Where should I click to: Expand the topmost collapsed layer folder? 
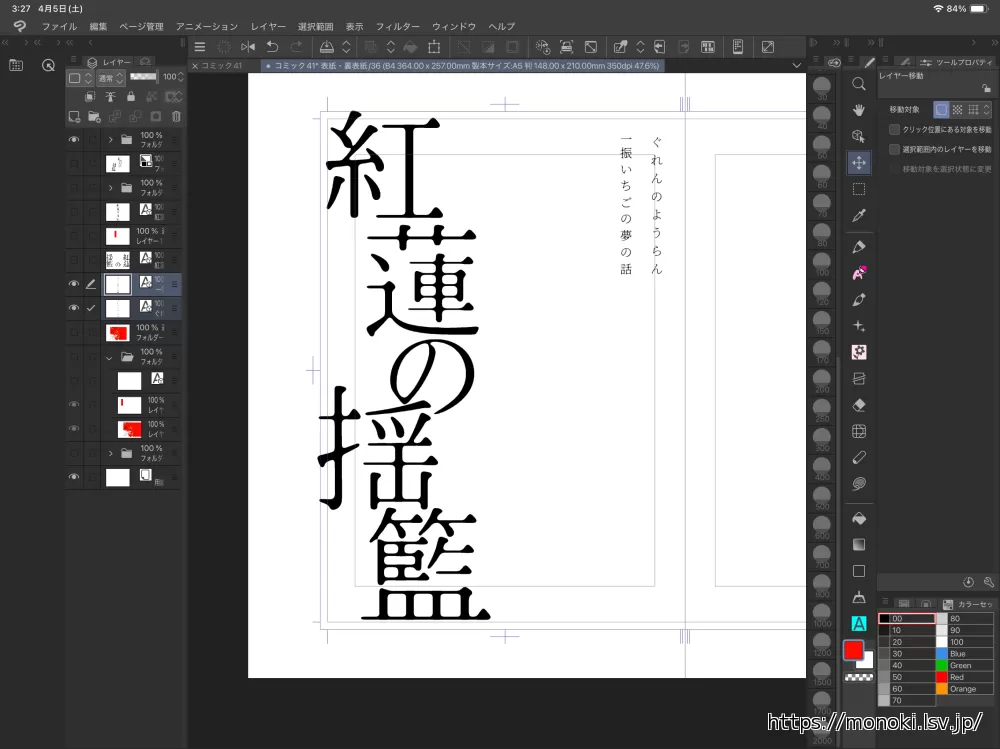point(109,140)
